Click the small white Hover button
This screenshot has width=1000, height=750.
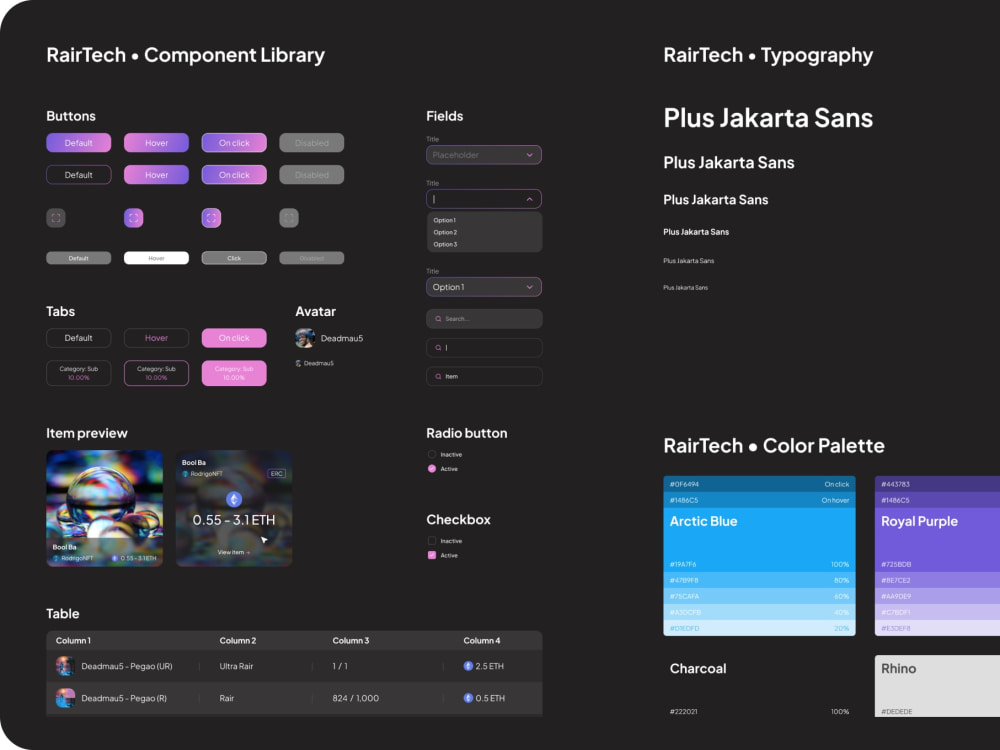(x=156, y=258)
